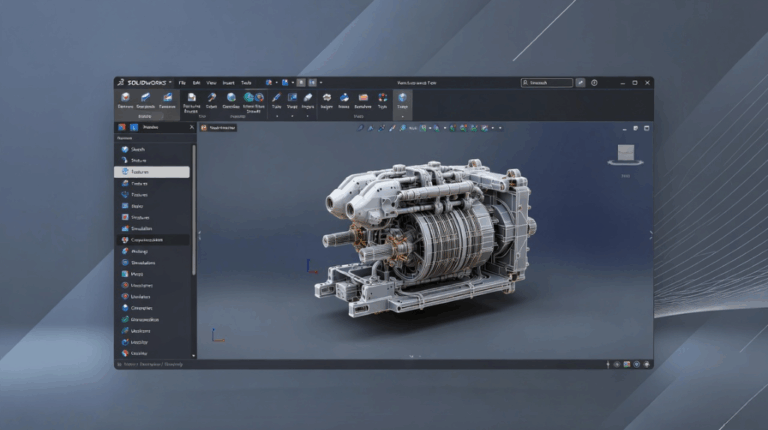Screen dimensions: 768x430
Task: Select the Sketch row in the sidebar
Action: (x=152, y=149)
